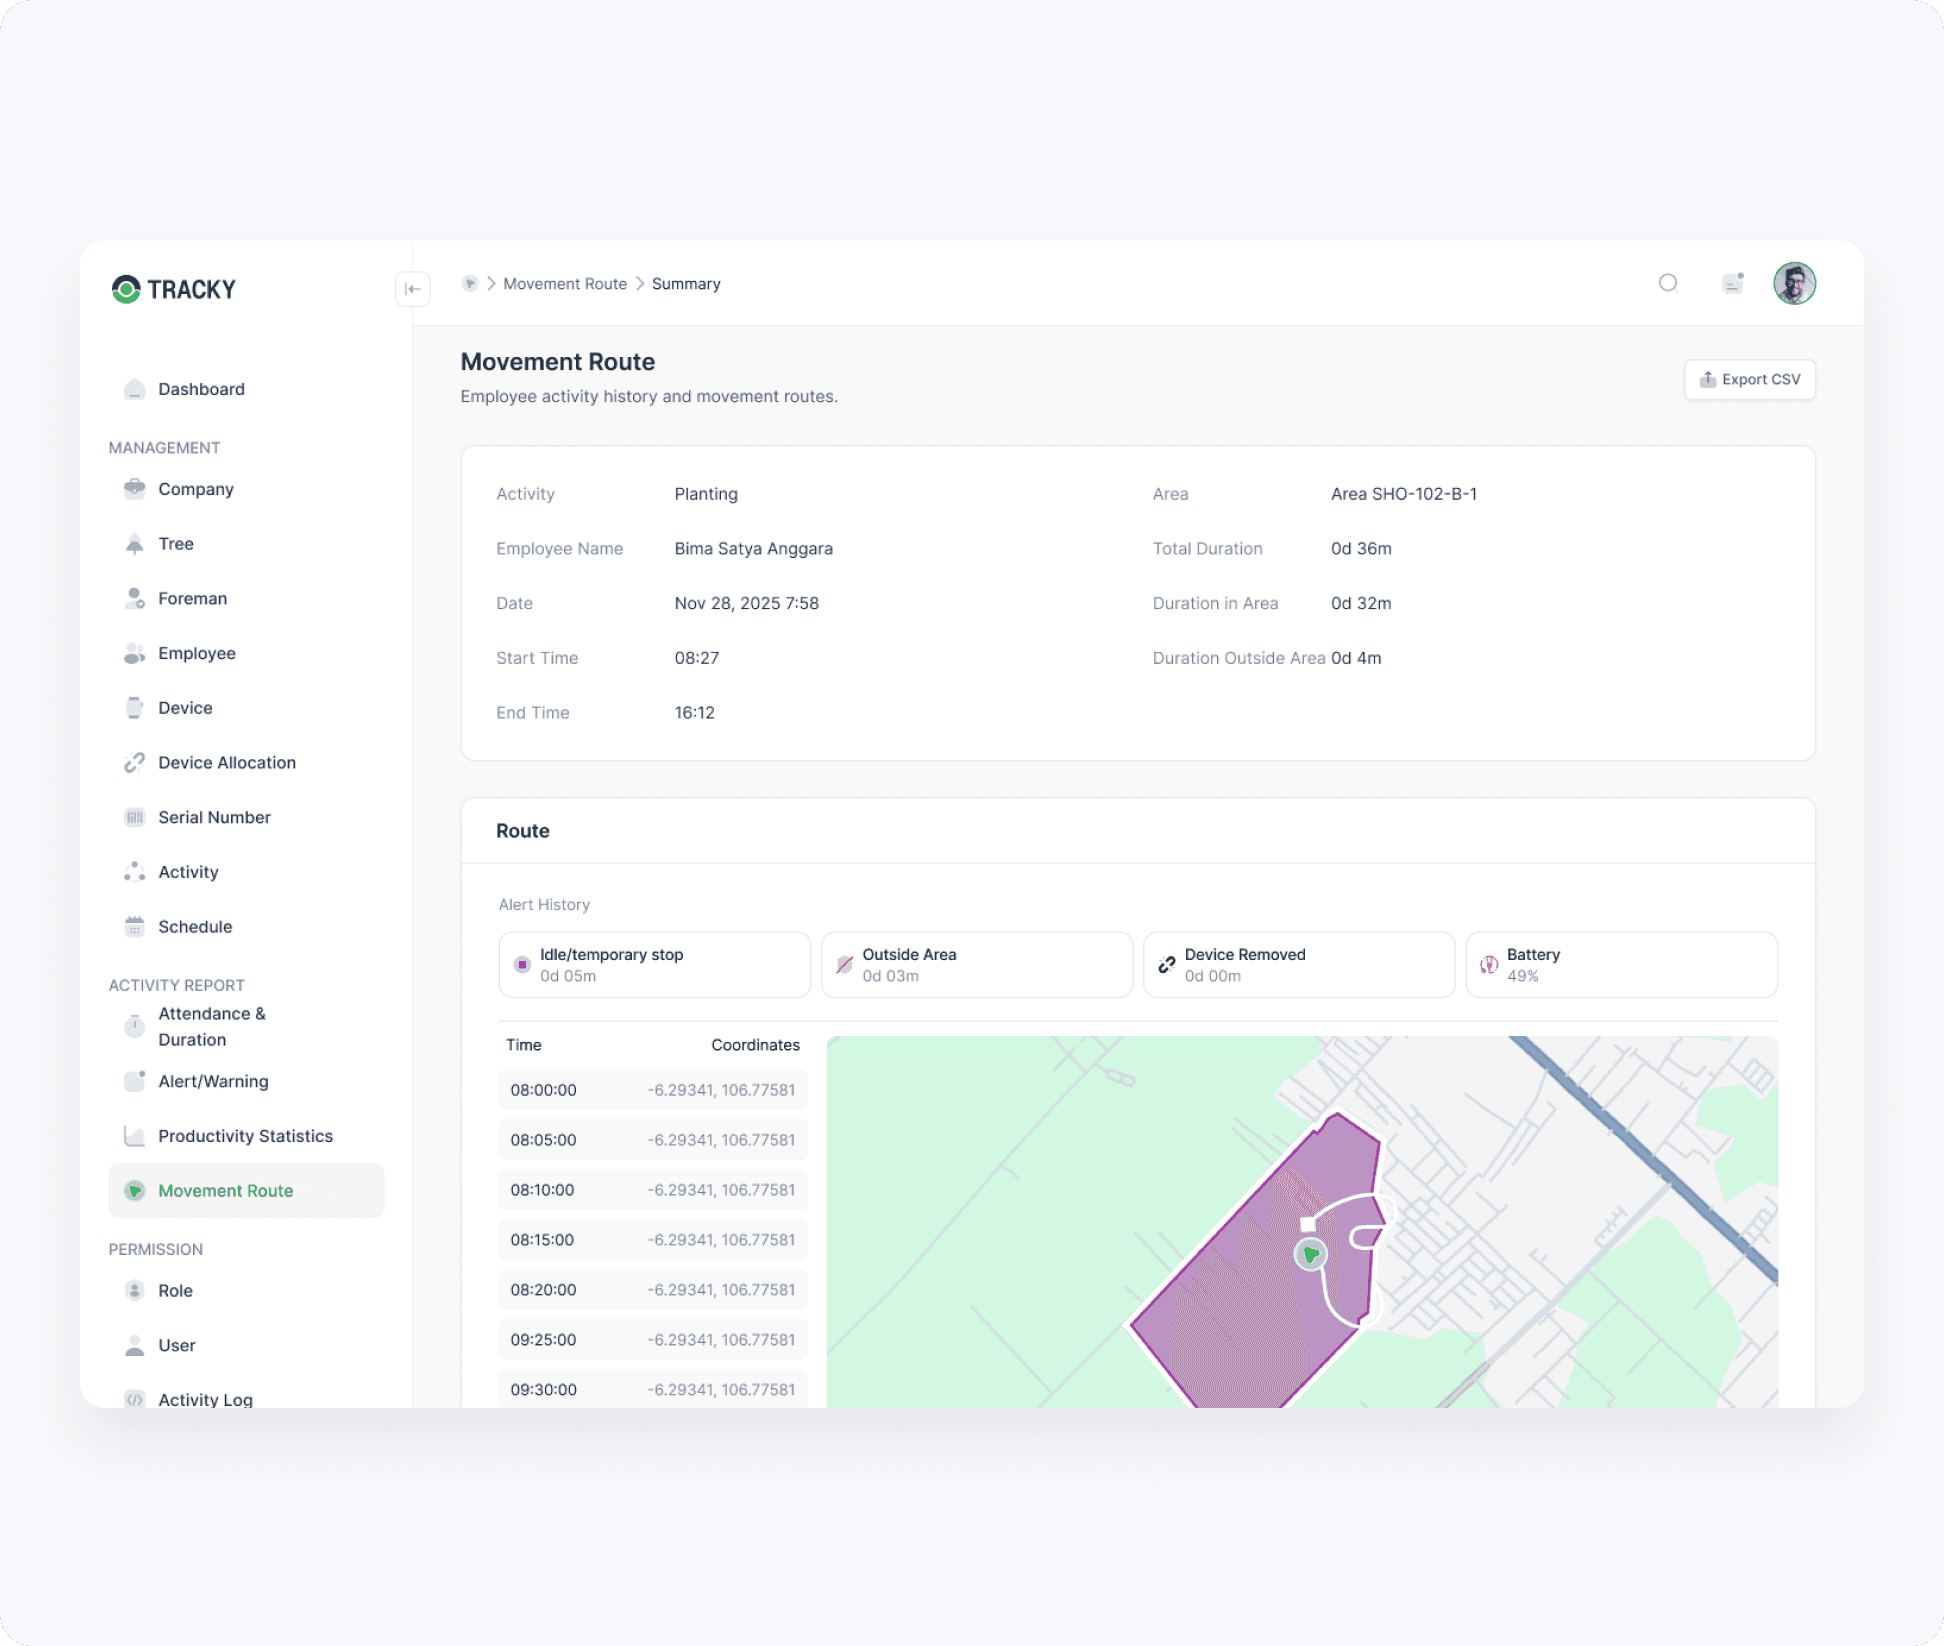Click the breadcrumb home icon
1944x1646 pixels.
coord(469,284)
